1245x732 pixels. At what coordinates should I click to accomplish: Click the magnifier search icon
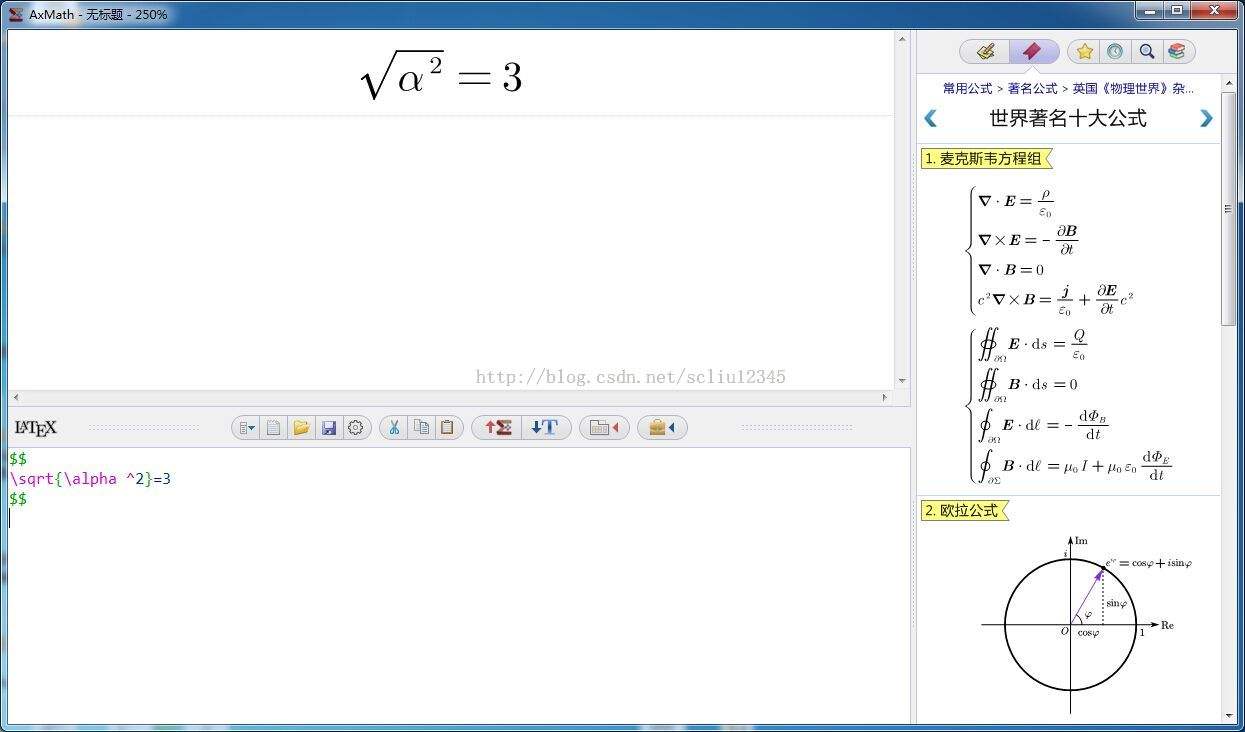(x=1147, y=51)
